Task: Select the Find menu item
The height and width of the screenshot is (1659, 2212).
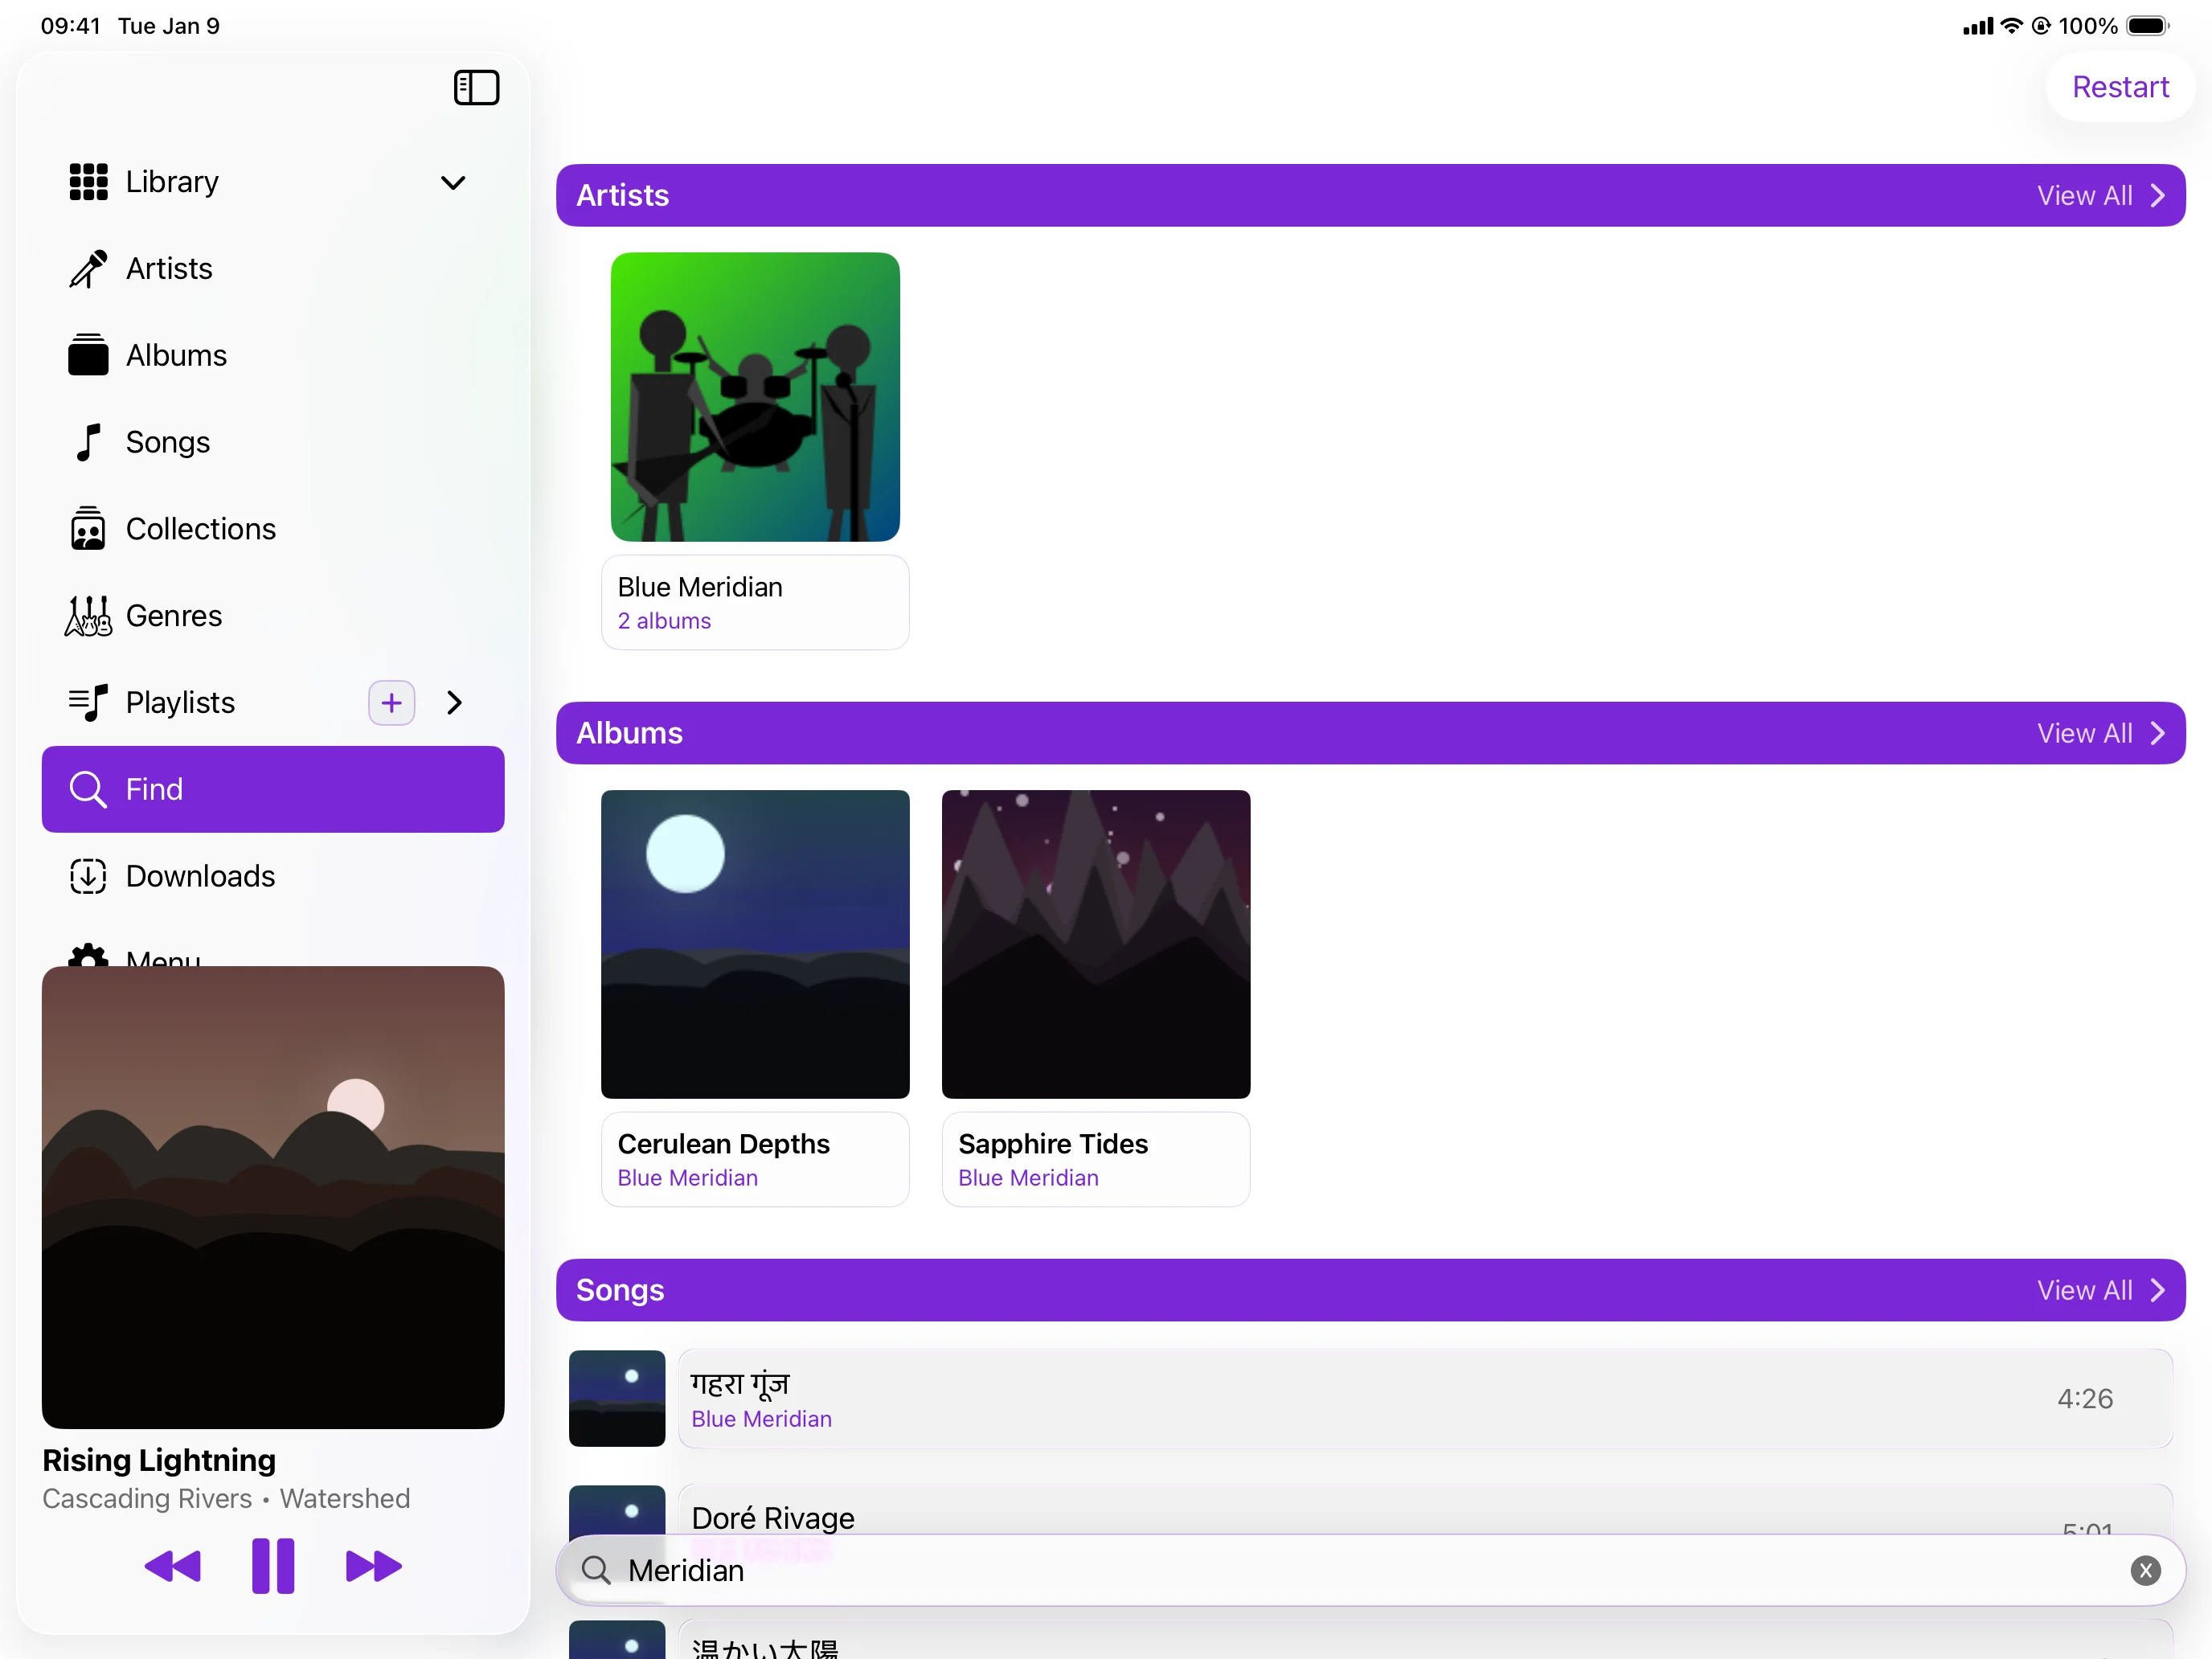Action: coord(272,789)
